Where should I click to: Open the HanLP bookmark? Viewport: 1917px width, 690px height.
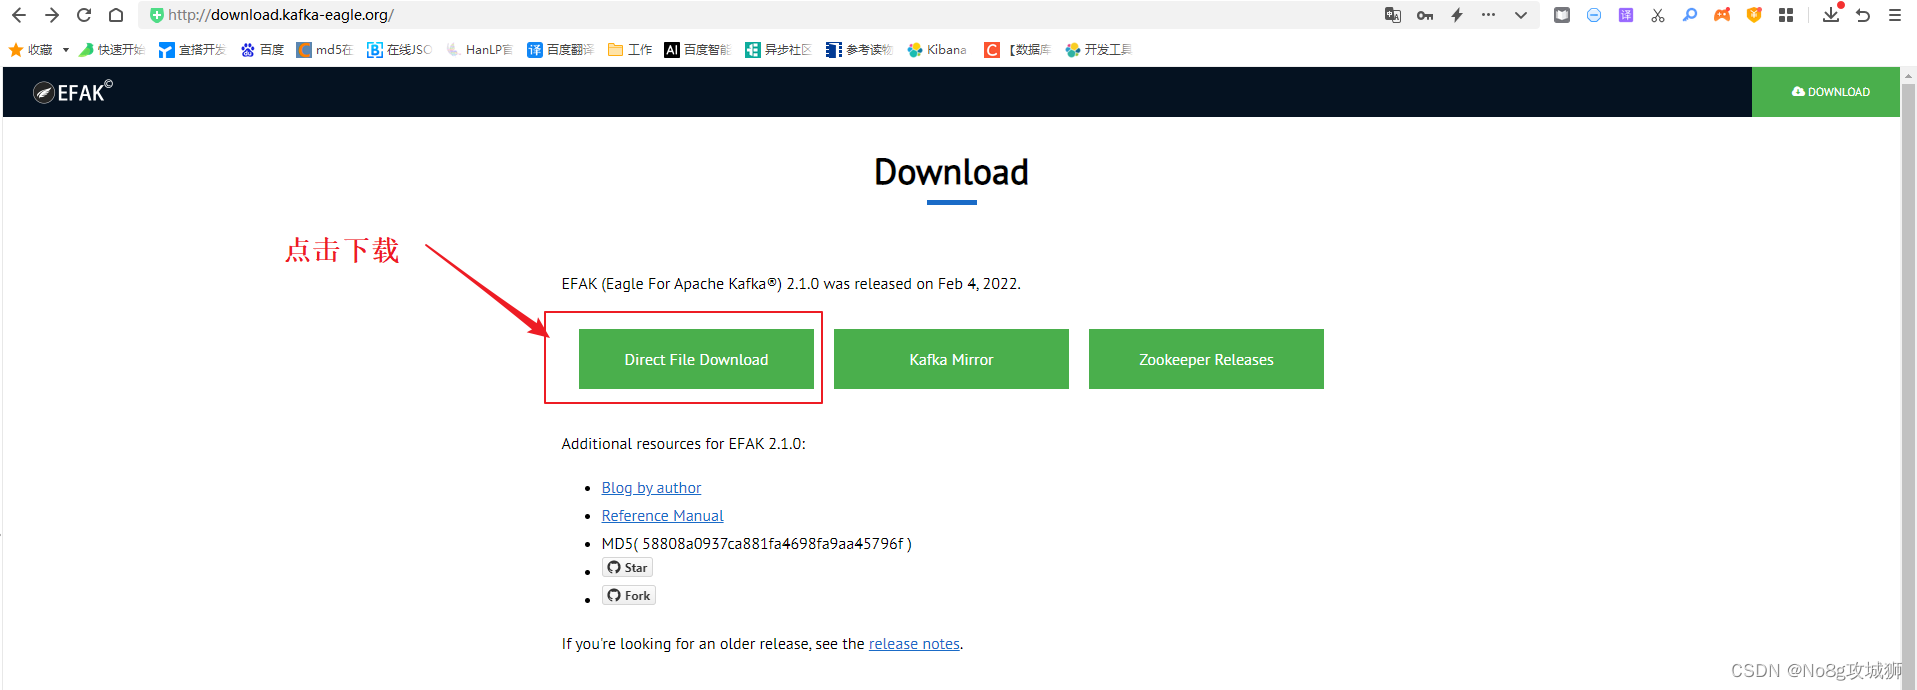[x=479, y=50]
